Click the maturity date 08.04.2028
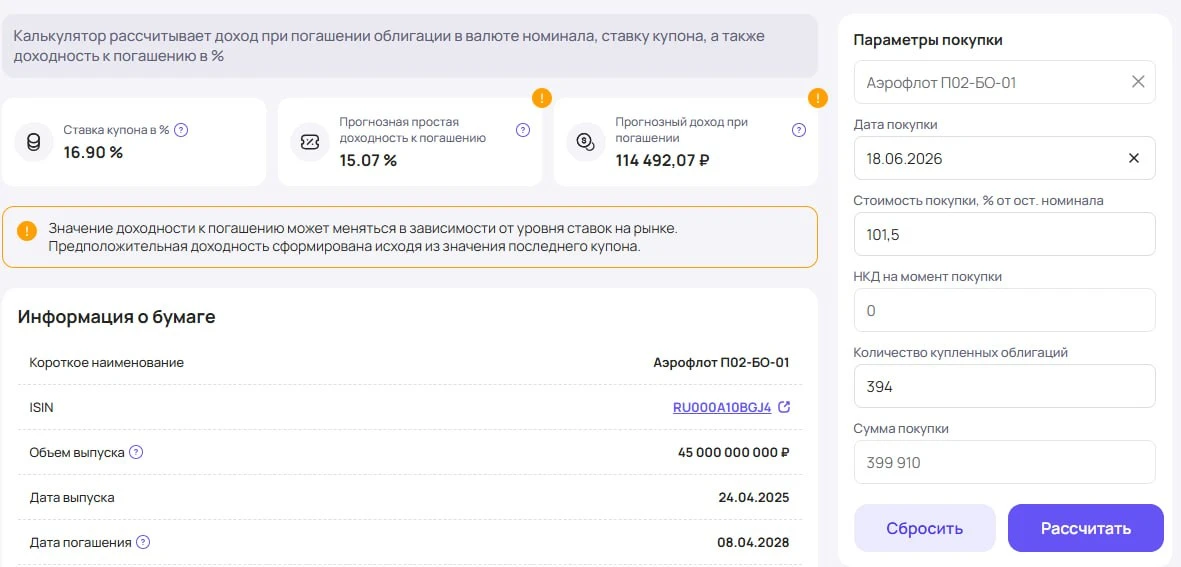 (x=754, y=542)
